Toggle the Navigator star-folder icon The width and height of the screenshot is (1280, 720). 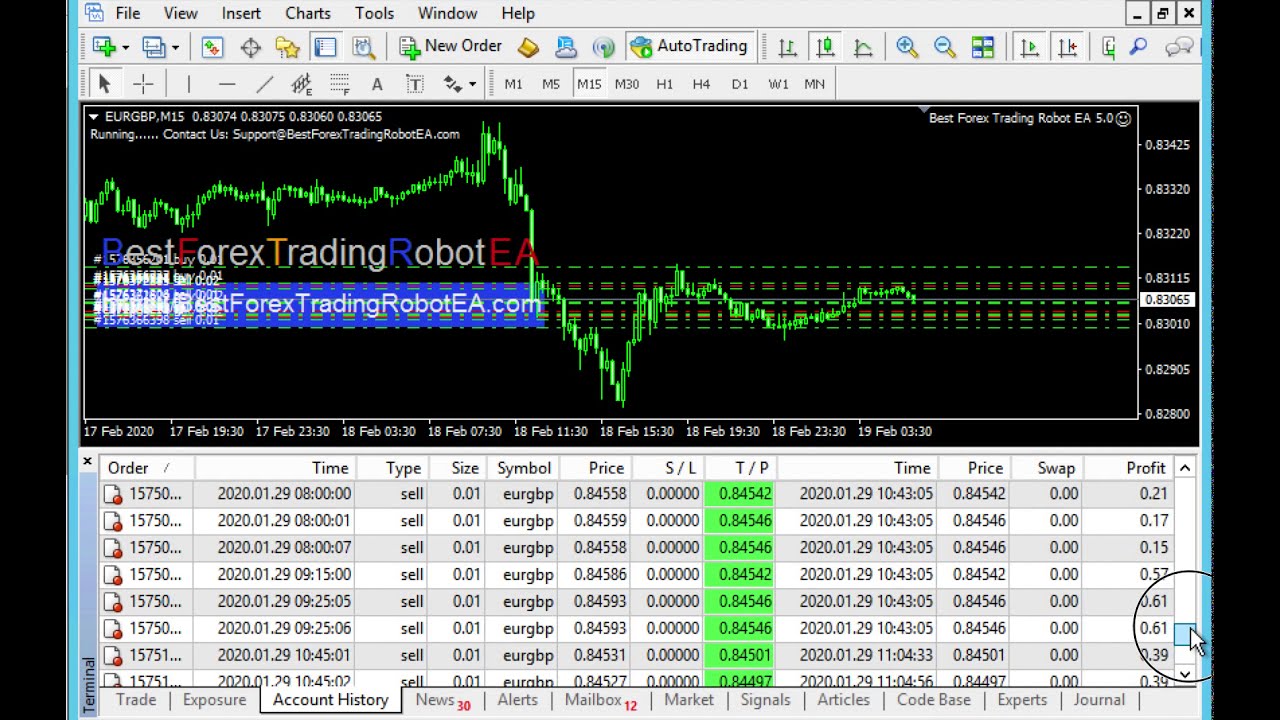(288, 46)
